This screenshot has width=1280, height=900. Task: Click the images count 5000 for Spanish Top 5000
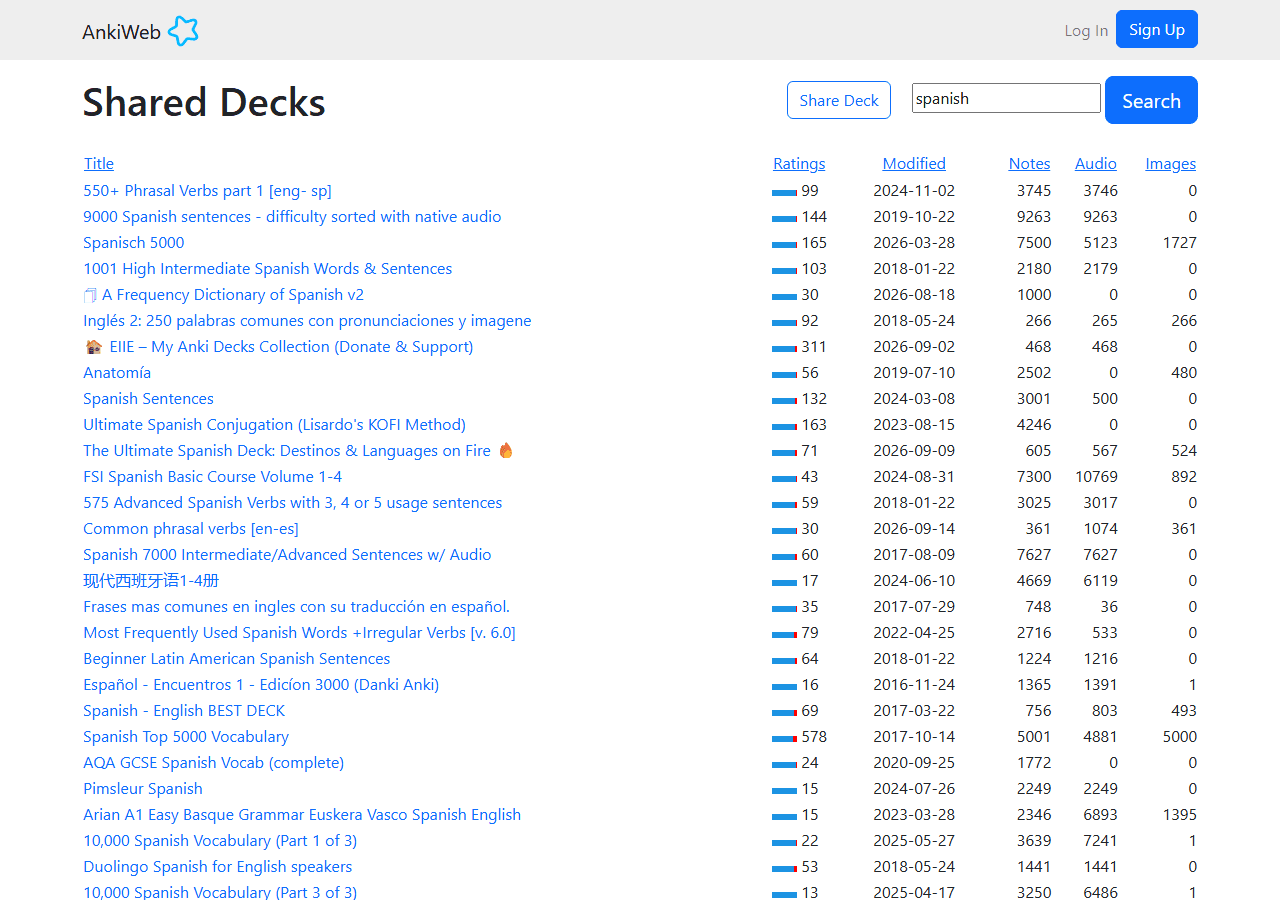tap(1179, 736)
